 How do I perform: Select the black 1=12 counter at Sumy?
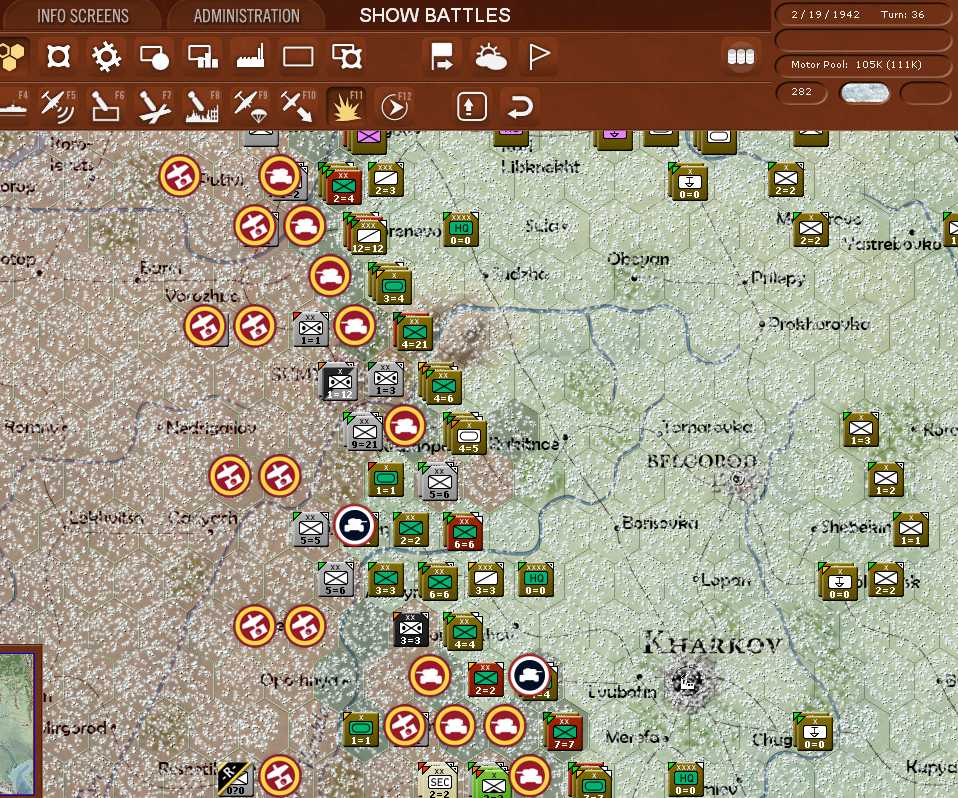click(339, 383)
